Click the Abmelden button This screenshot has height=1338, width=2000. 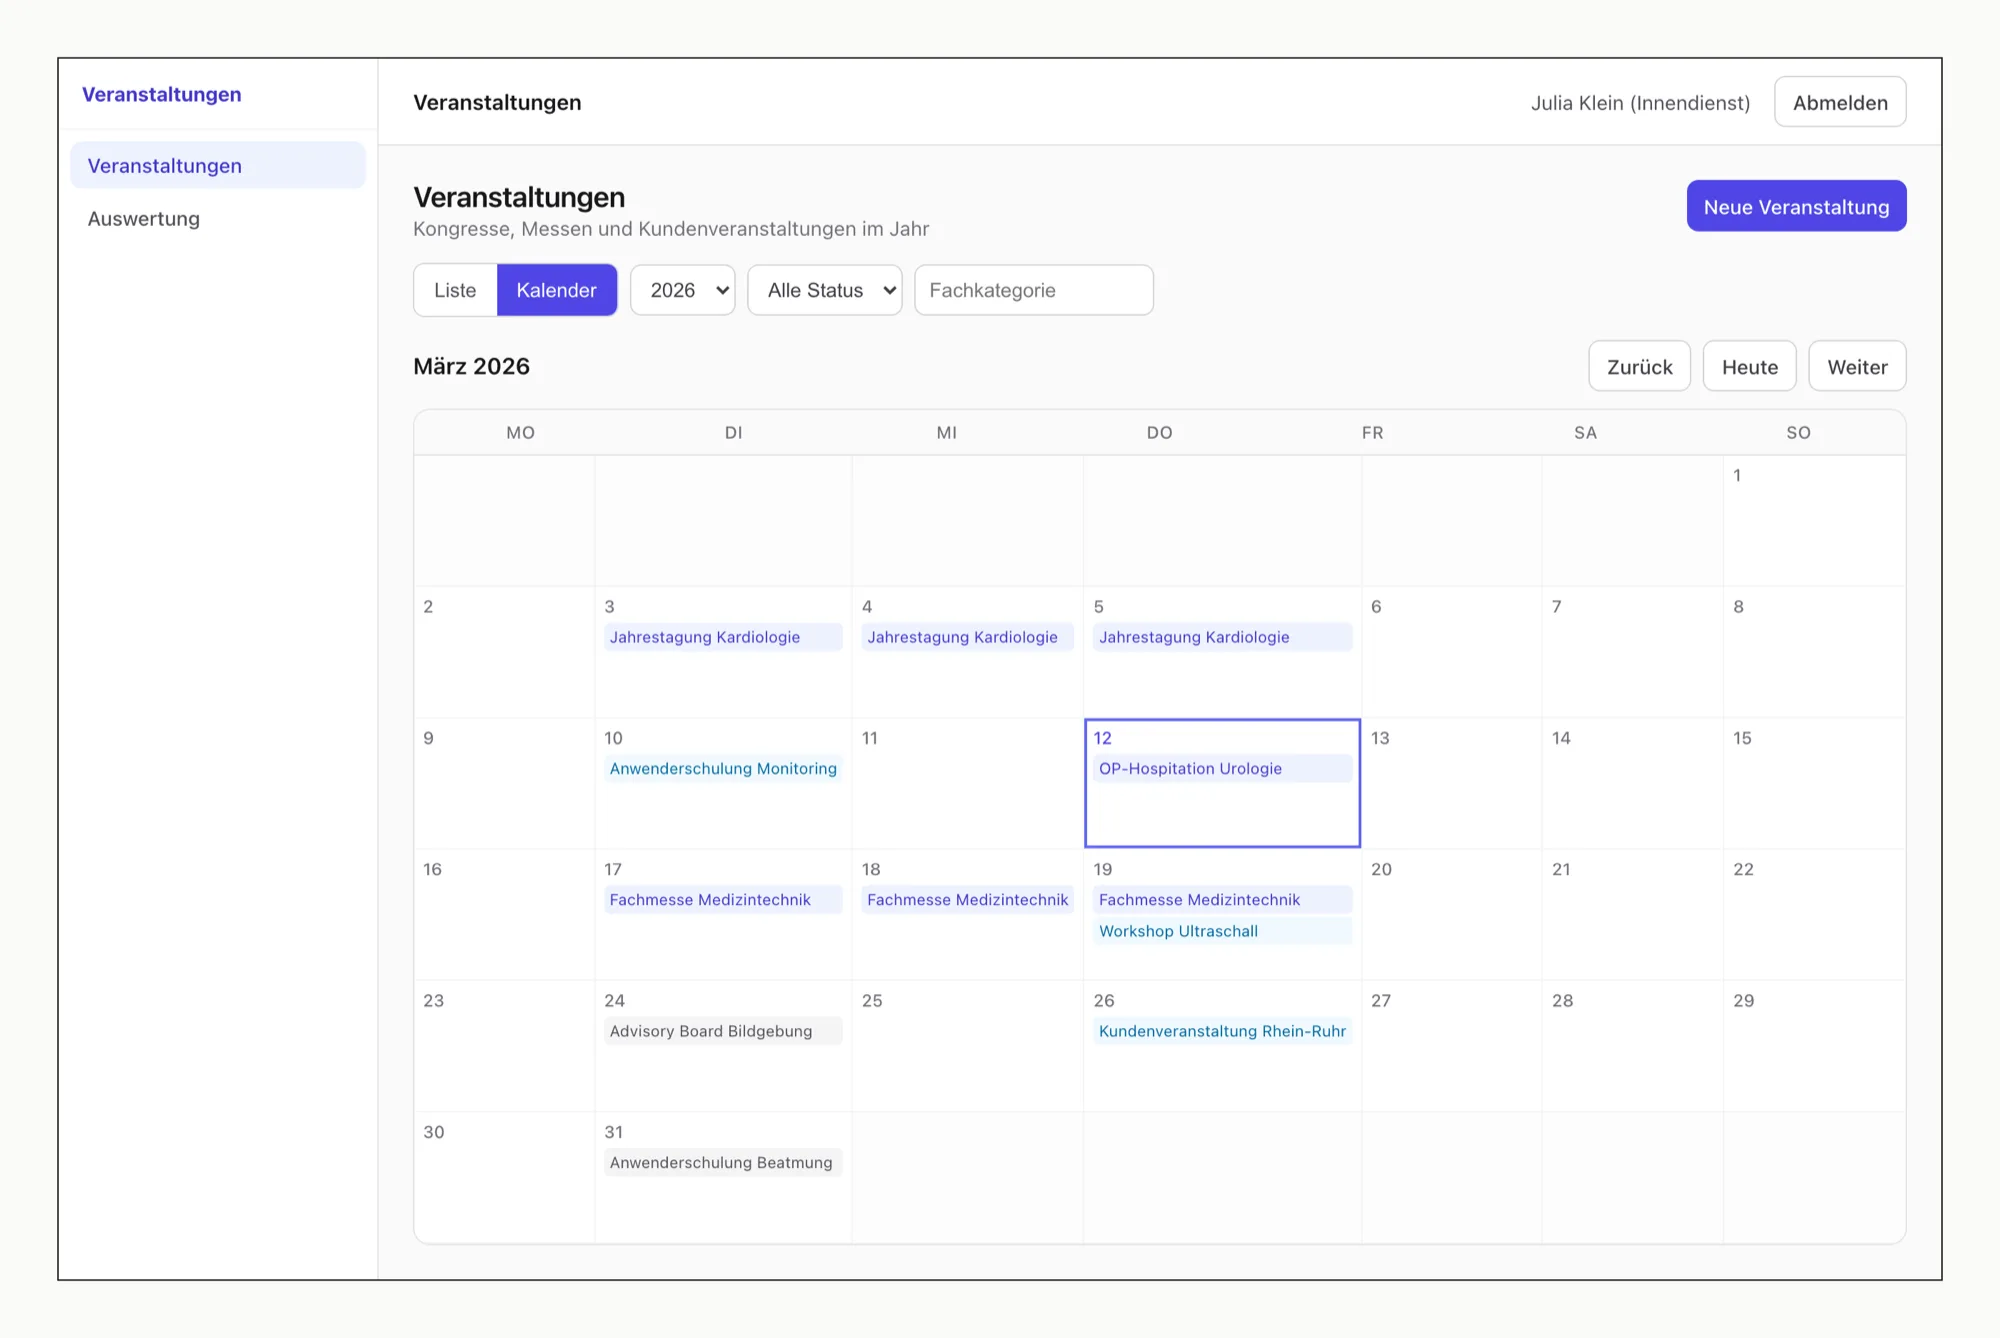(1840, 102)
